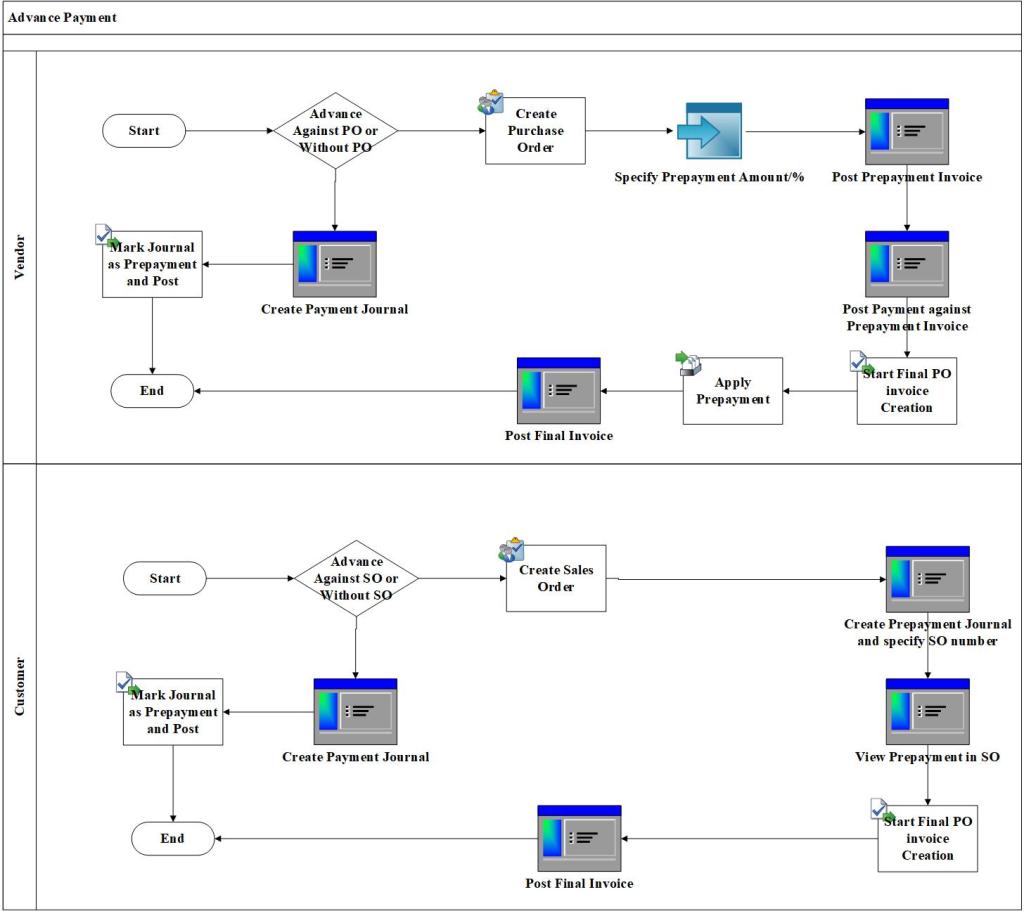
Task: Click the End terminator in Customer lane
Action: (x=173, y=838)
